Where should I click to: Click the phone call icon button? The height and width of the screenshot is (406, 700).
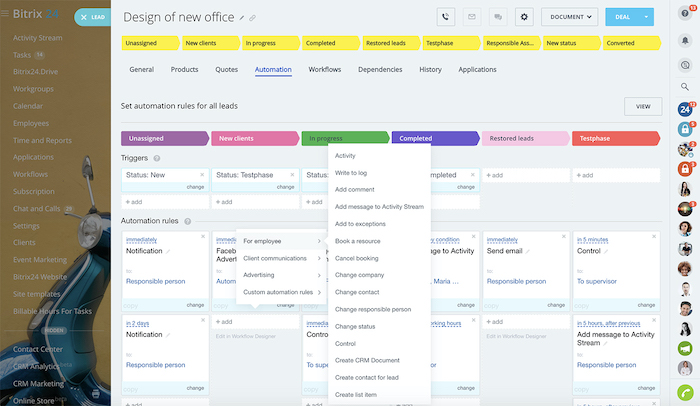coord(446,17)
